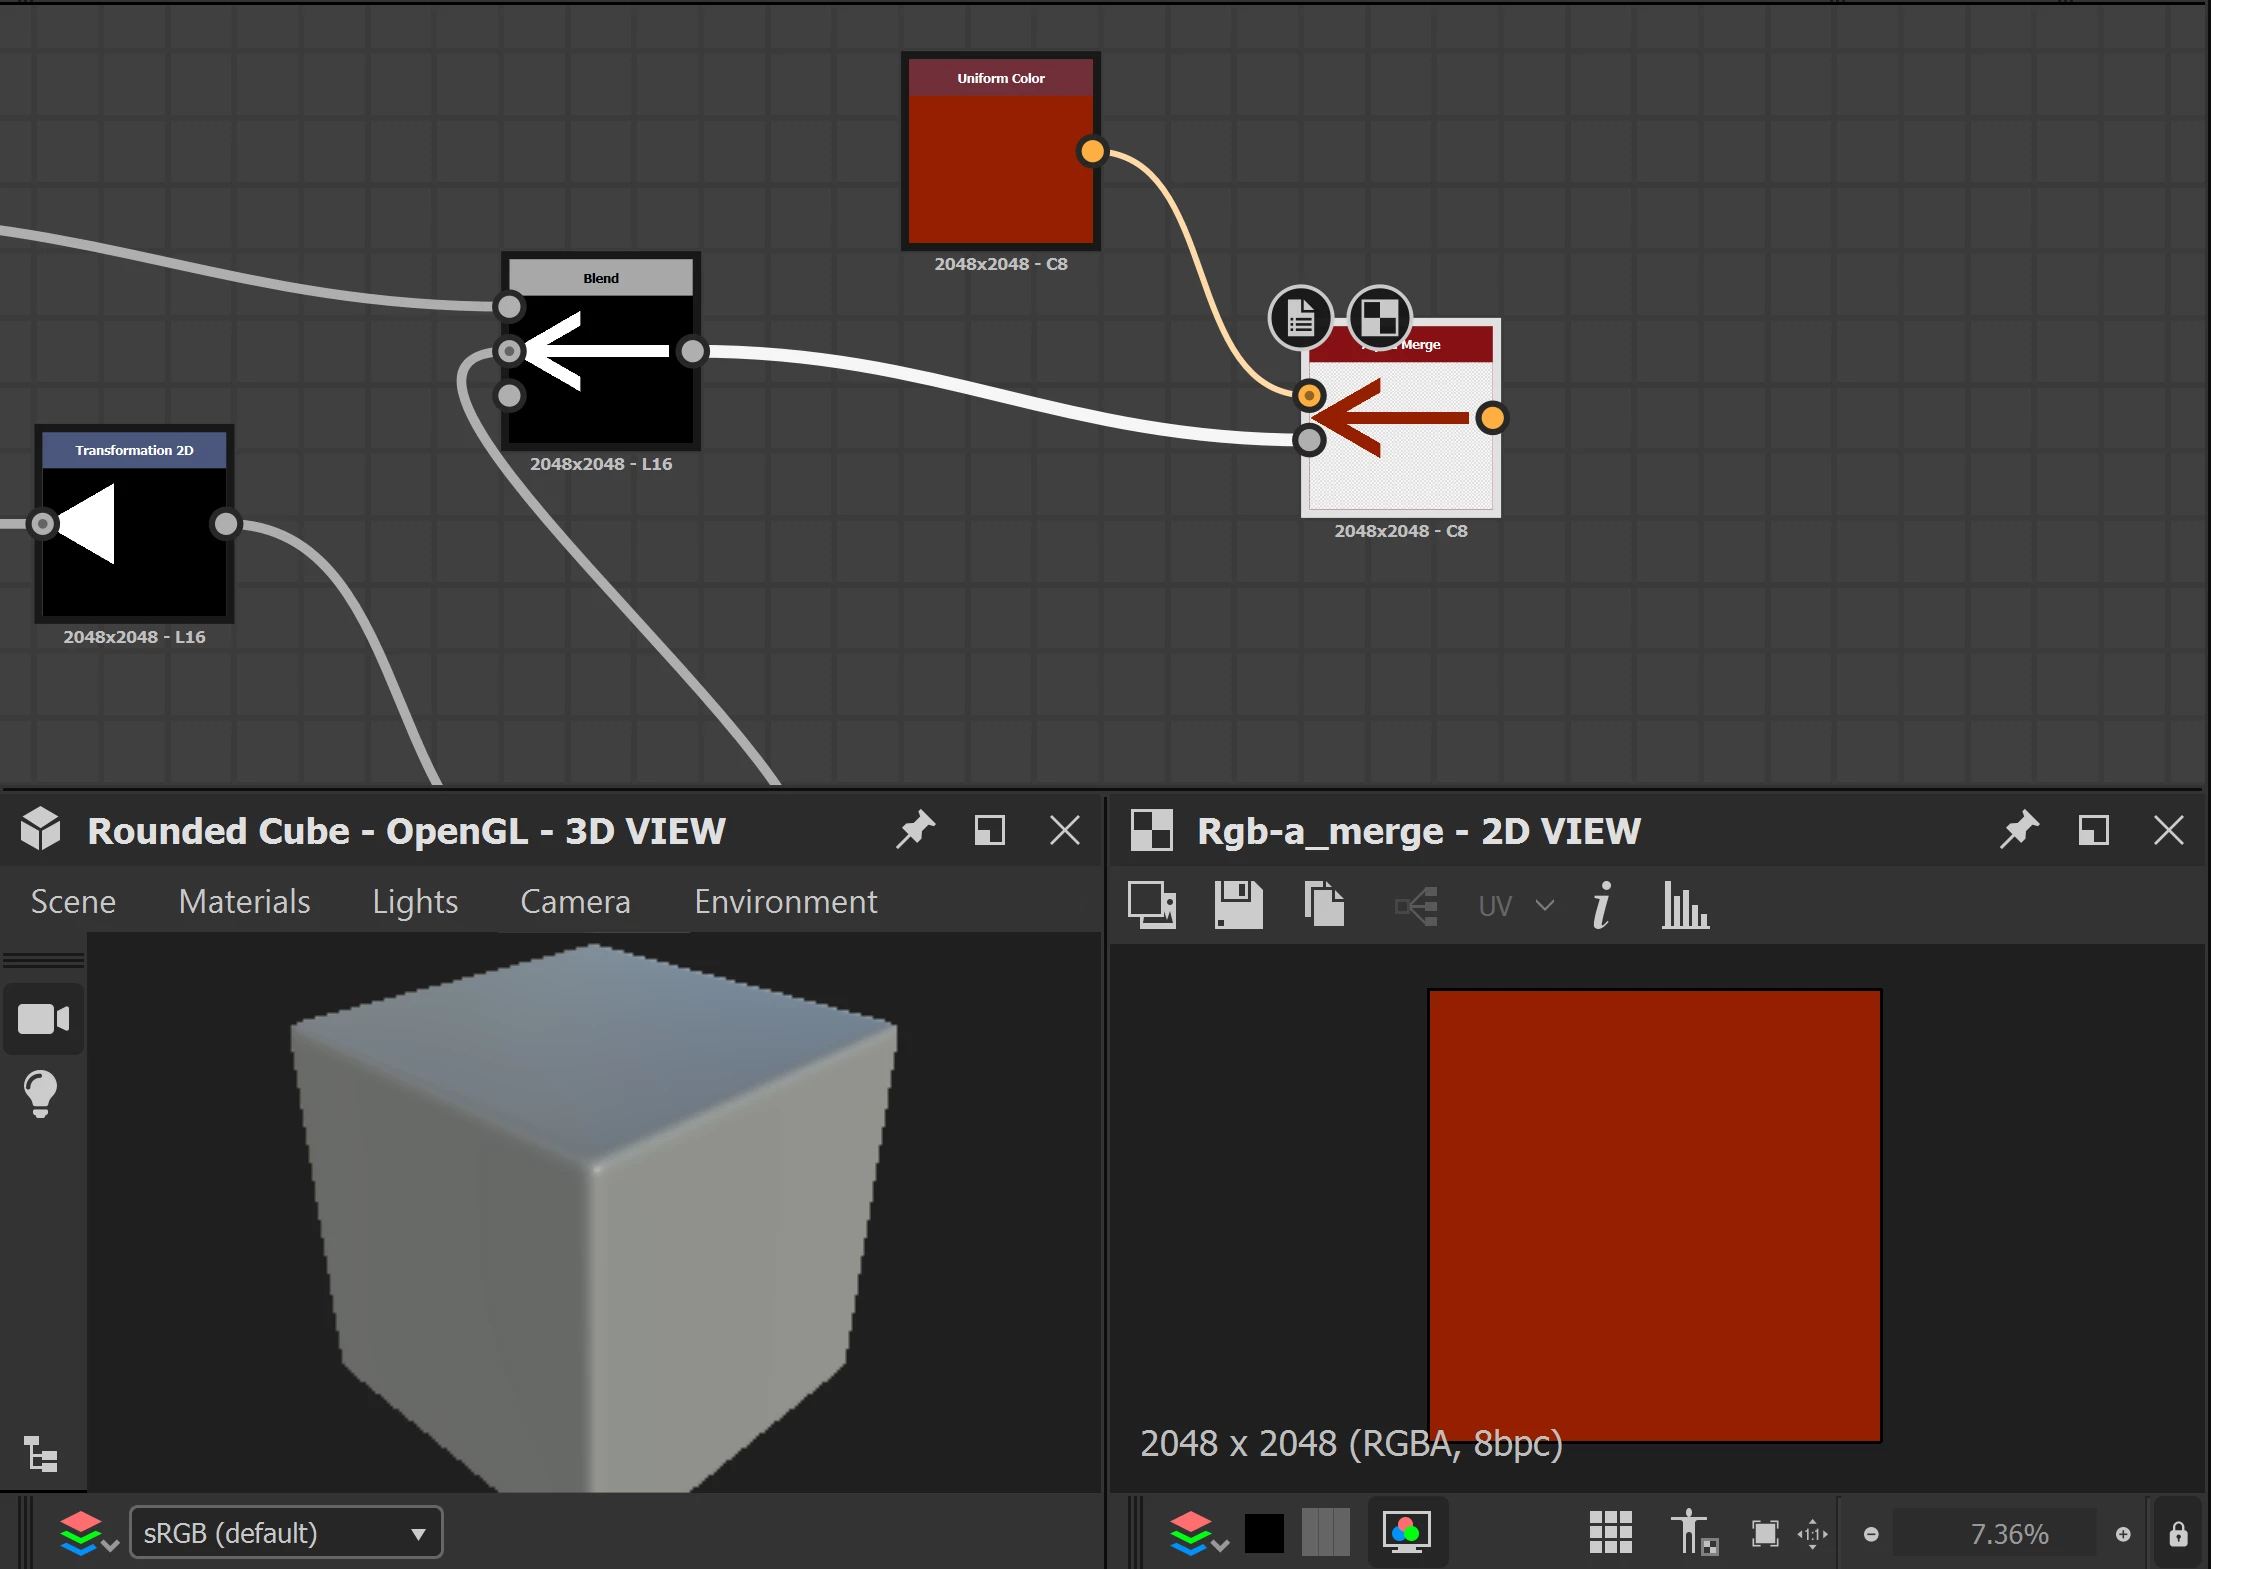This screenshot has height=1569, width=2247.
Task: Click the save bitmap icon in 2D view
Action: coord(1238,905)
